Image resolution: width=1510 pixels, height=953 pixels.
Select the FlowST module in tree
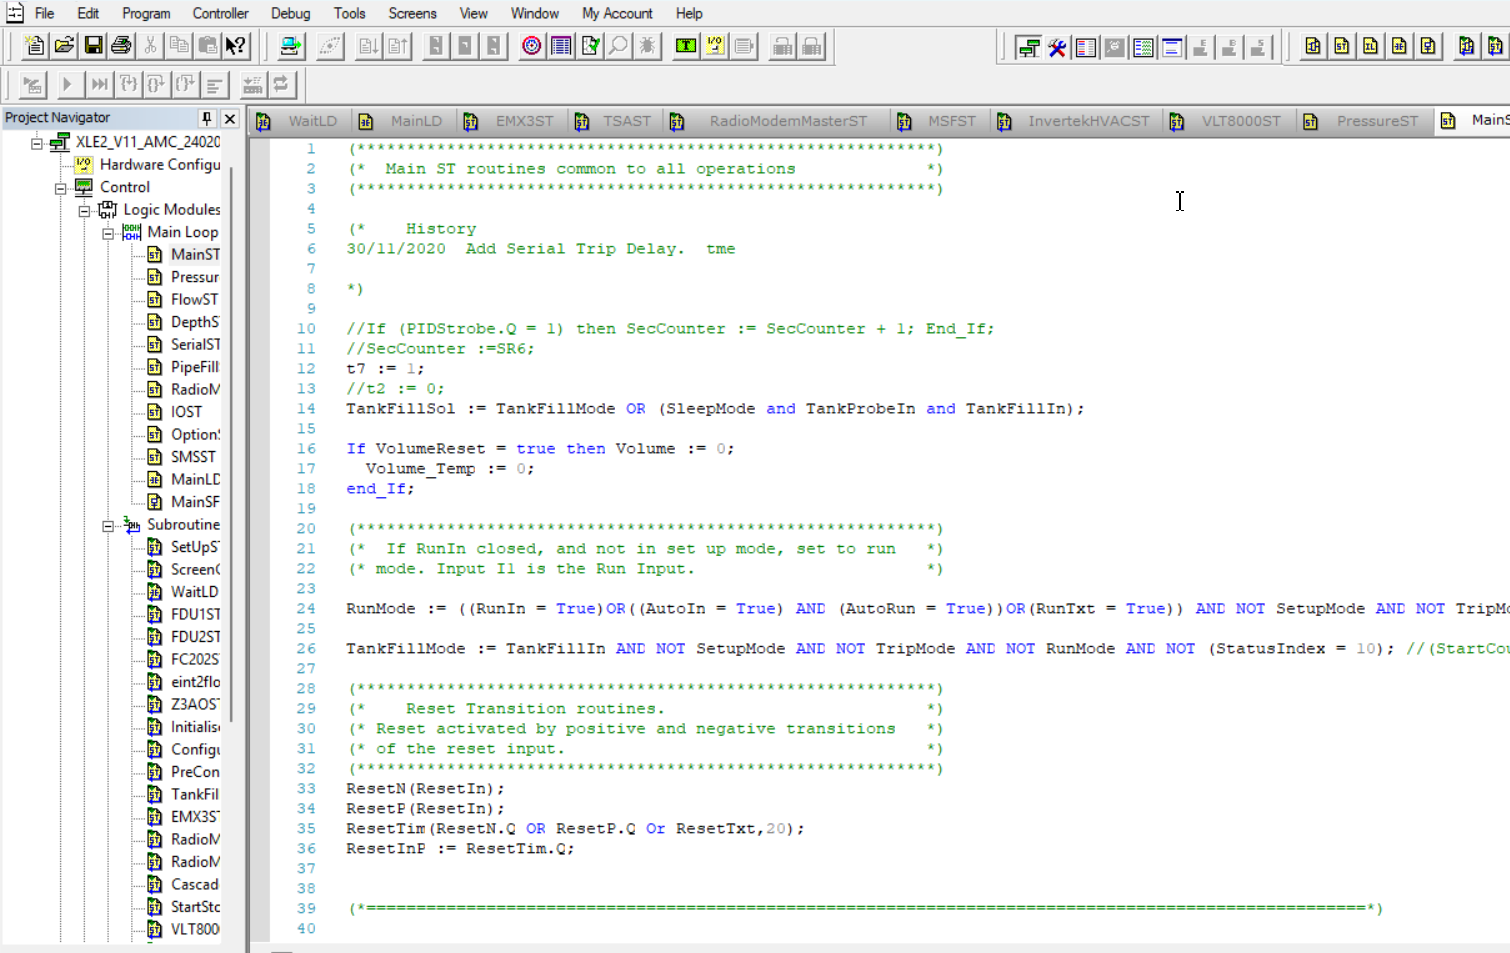193,299
